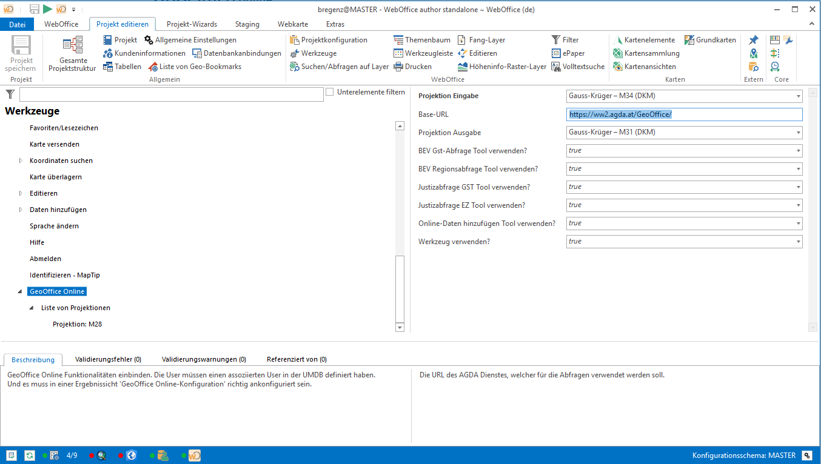
Task: Open BEV Gst-Abfrage Tool dropdown
Action: tap(798, 151)
